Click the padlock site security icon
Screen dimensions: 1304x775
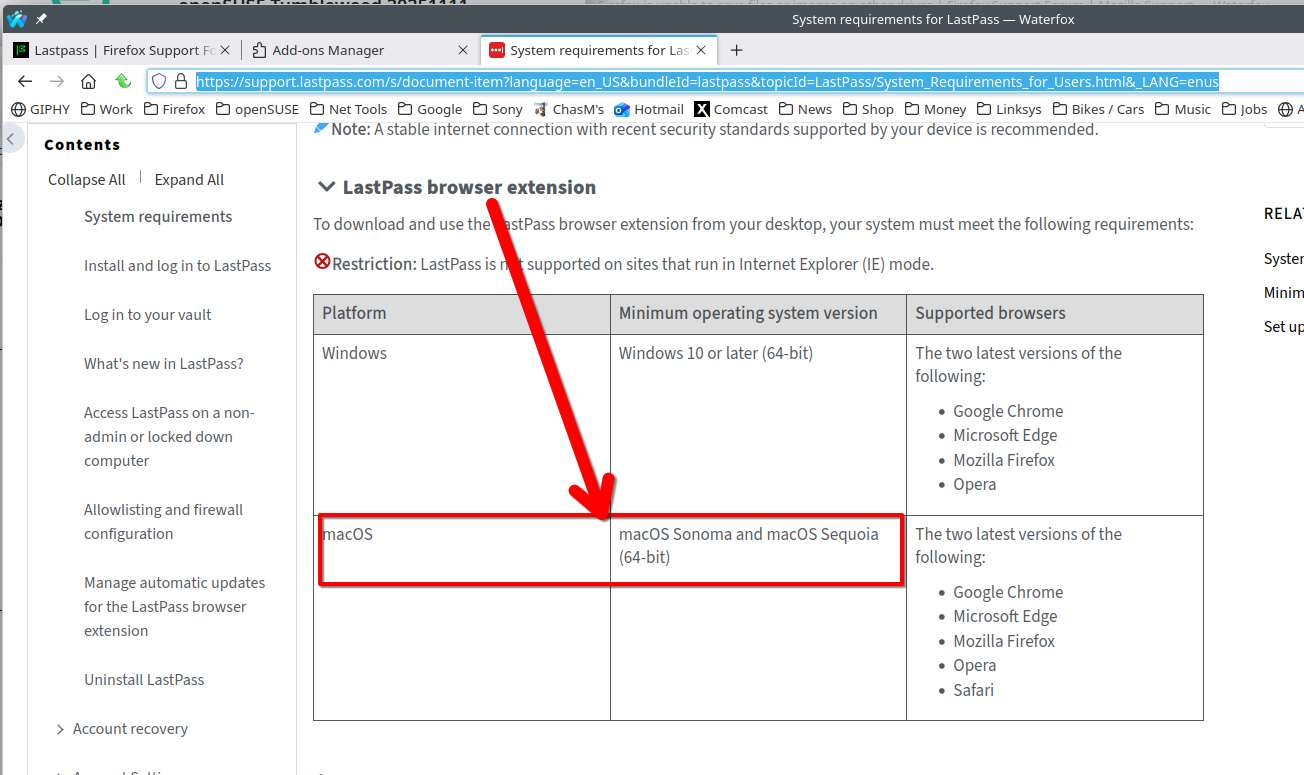(181, 82)
